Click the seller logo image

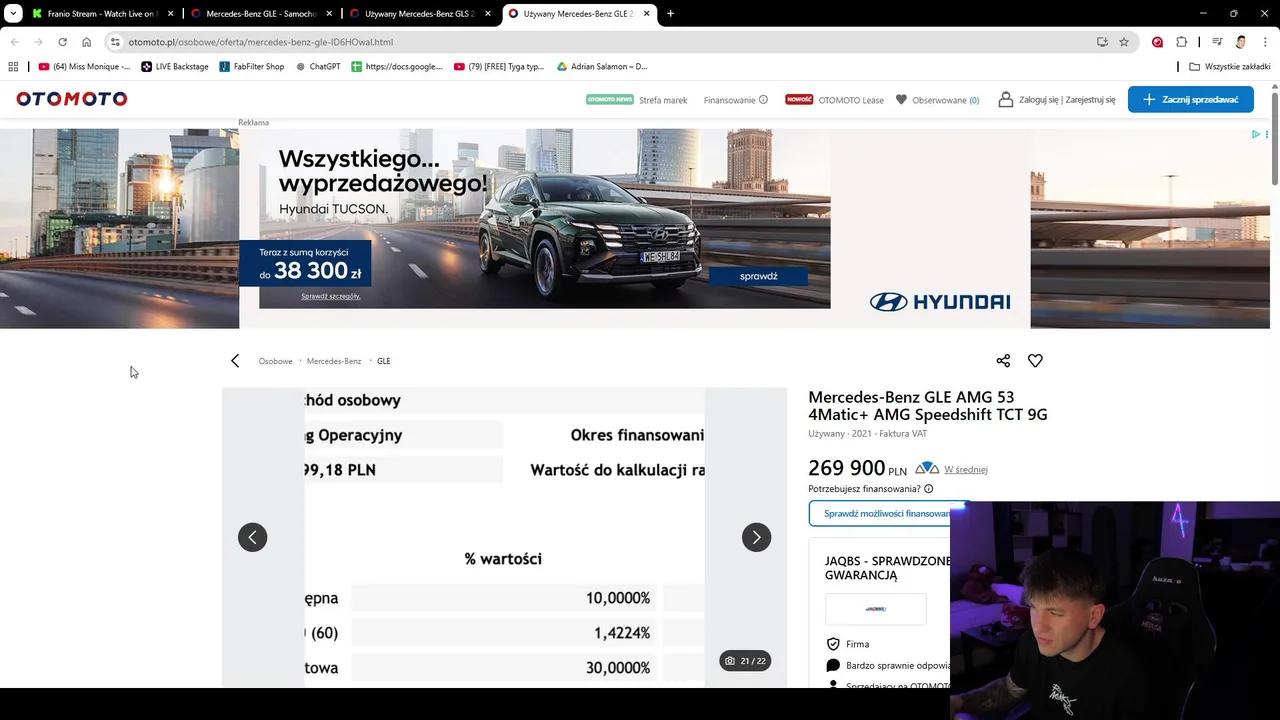tap(875, 608)
